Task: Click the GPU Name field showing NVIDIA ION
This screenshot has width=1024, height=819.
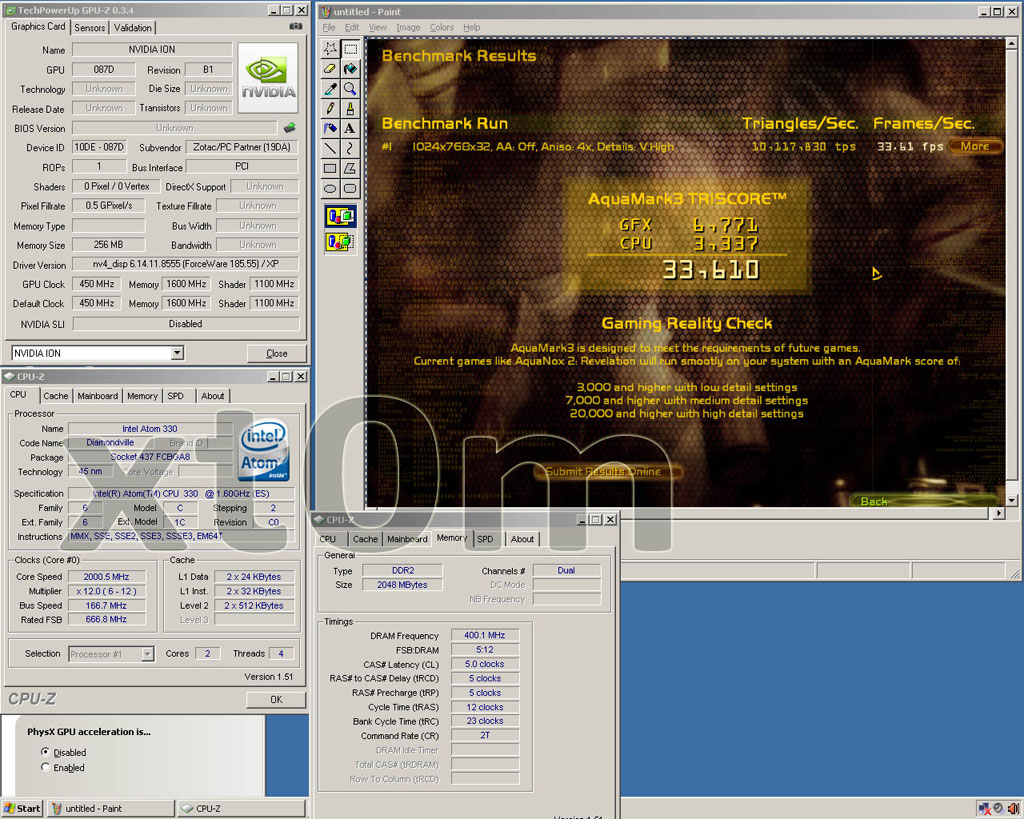Action: pos(152,50)
